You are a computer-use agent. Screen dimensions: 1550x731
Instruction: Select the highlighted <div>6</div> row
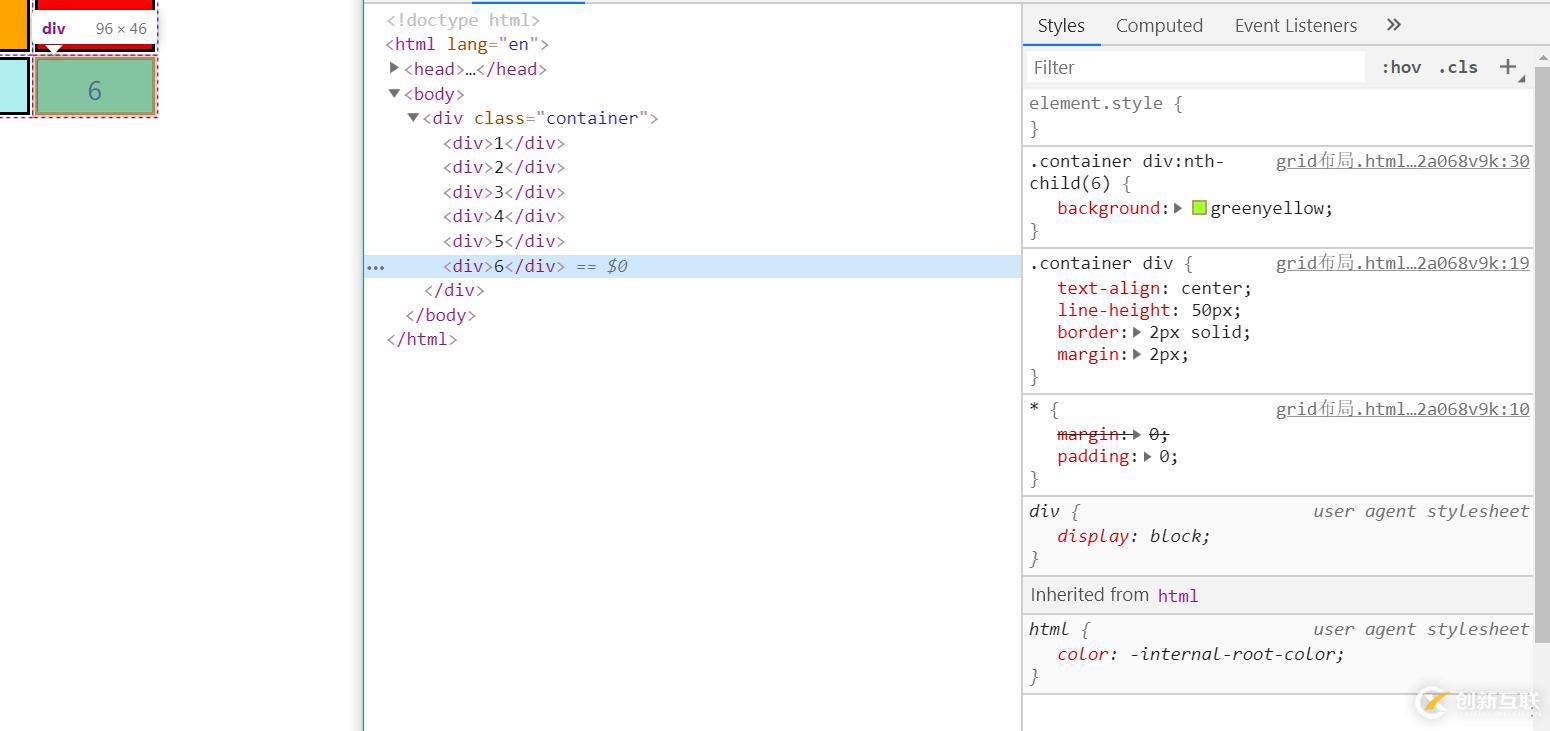point(692,266)
